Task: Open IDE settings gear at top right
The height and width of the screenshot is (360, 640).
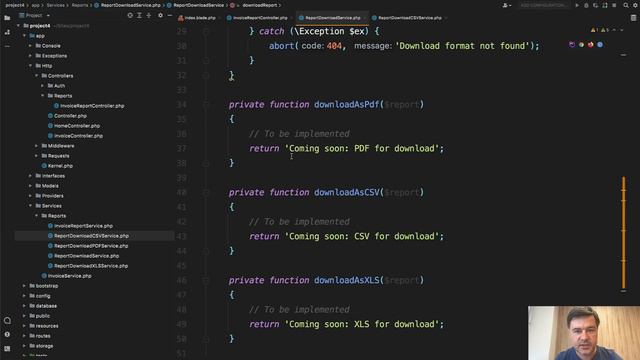Action: point(635,5)
